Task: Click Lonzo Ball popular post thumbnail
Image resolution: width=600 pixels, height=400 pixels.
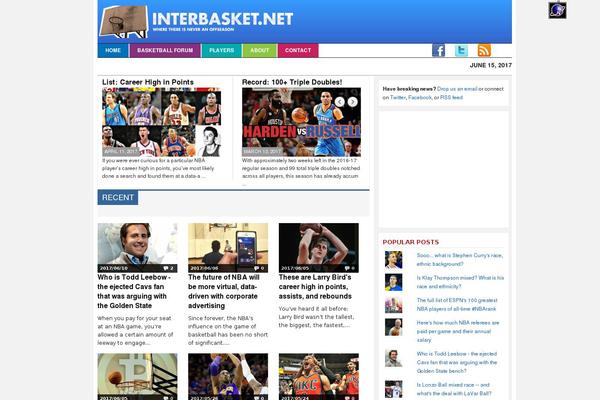Action: point(393,389)
